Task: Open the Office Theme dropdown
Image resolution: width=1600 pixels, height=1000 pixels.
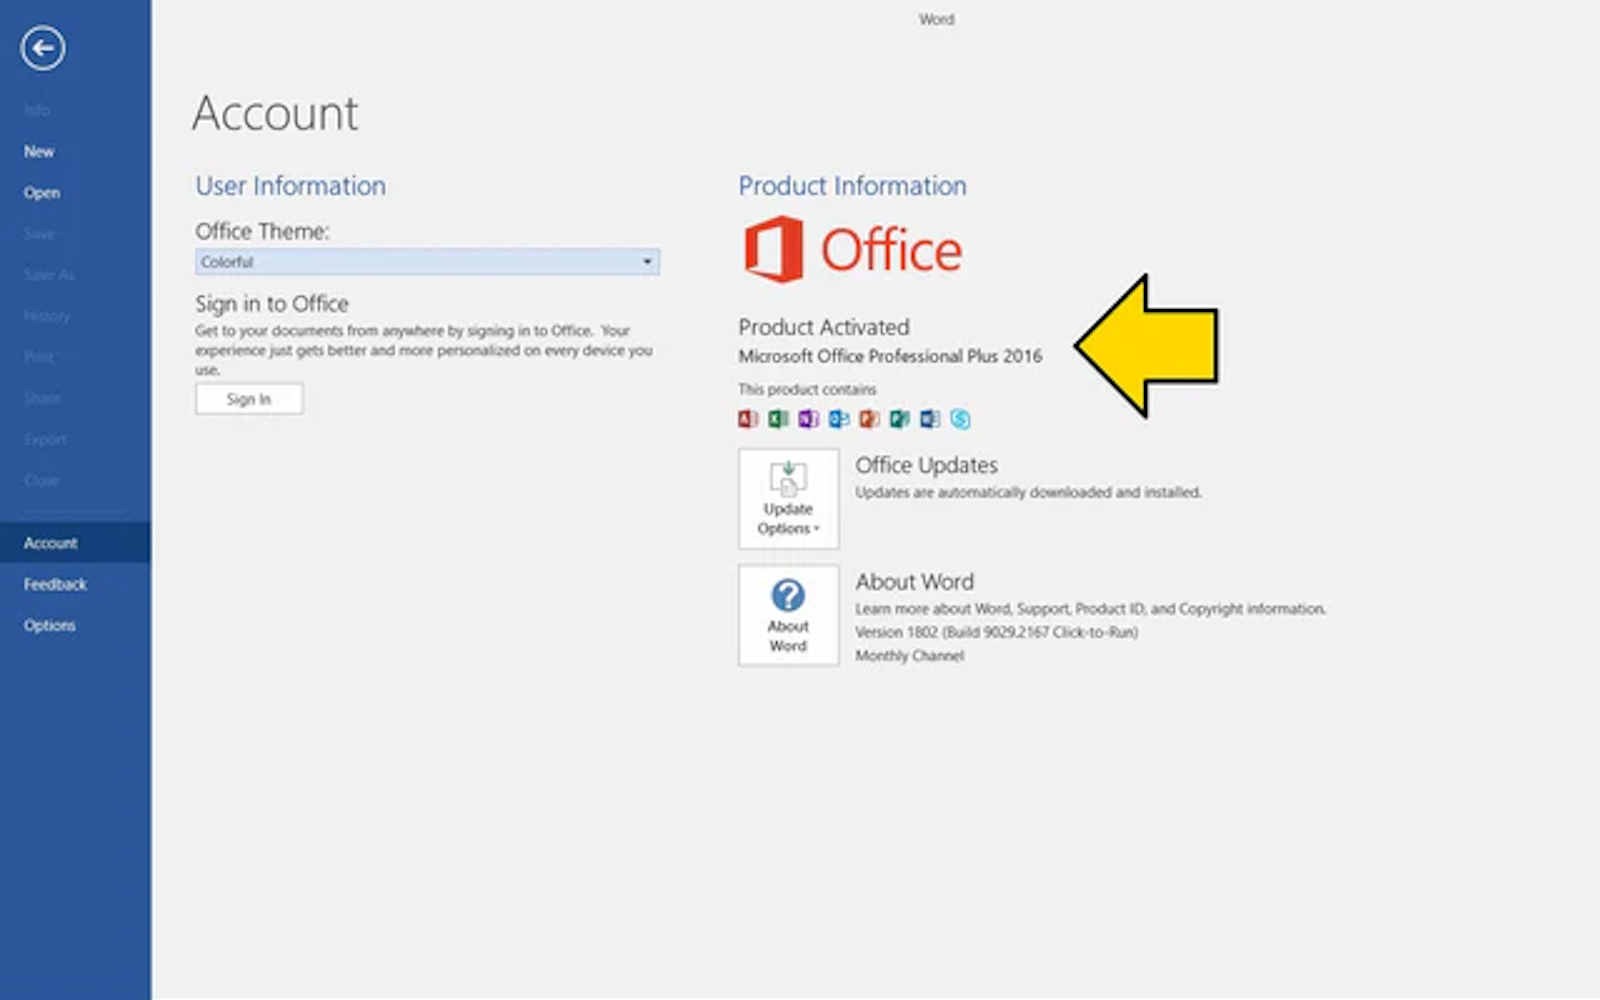Action: click(427, 262)
